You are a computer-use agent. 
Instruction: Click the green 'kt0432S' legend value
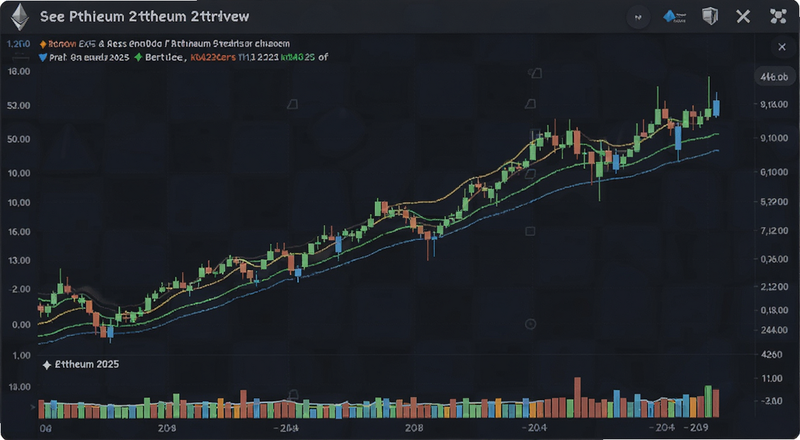click(x=298, y=58)
